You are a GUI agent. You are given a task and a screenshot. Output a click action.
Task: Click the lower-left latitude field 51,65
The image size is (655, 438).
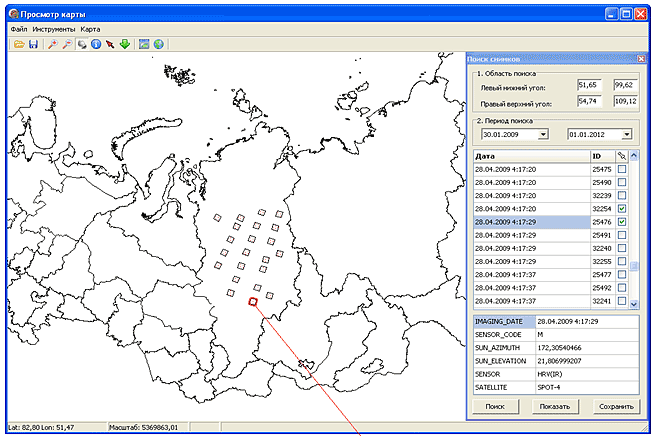(x=591, y=86)
